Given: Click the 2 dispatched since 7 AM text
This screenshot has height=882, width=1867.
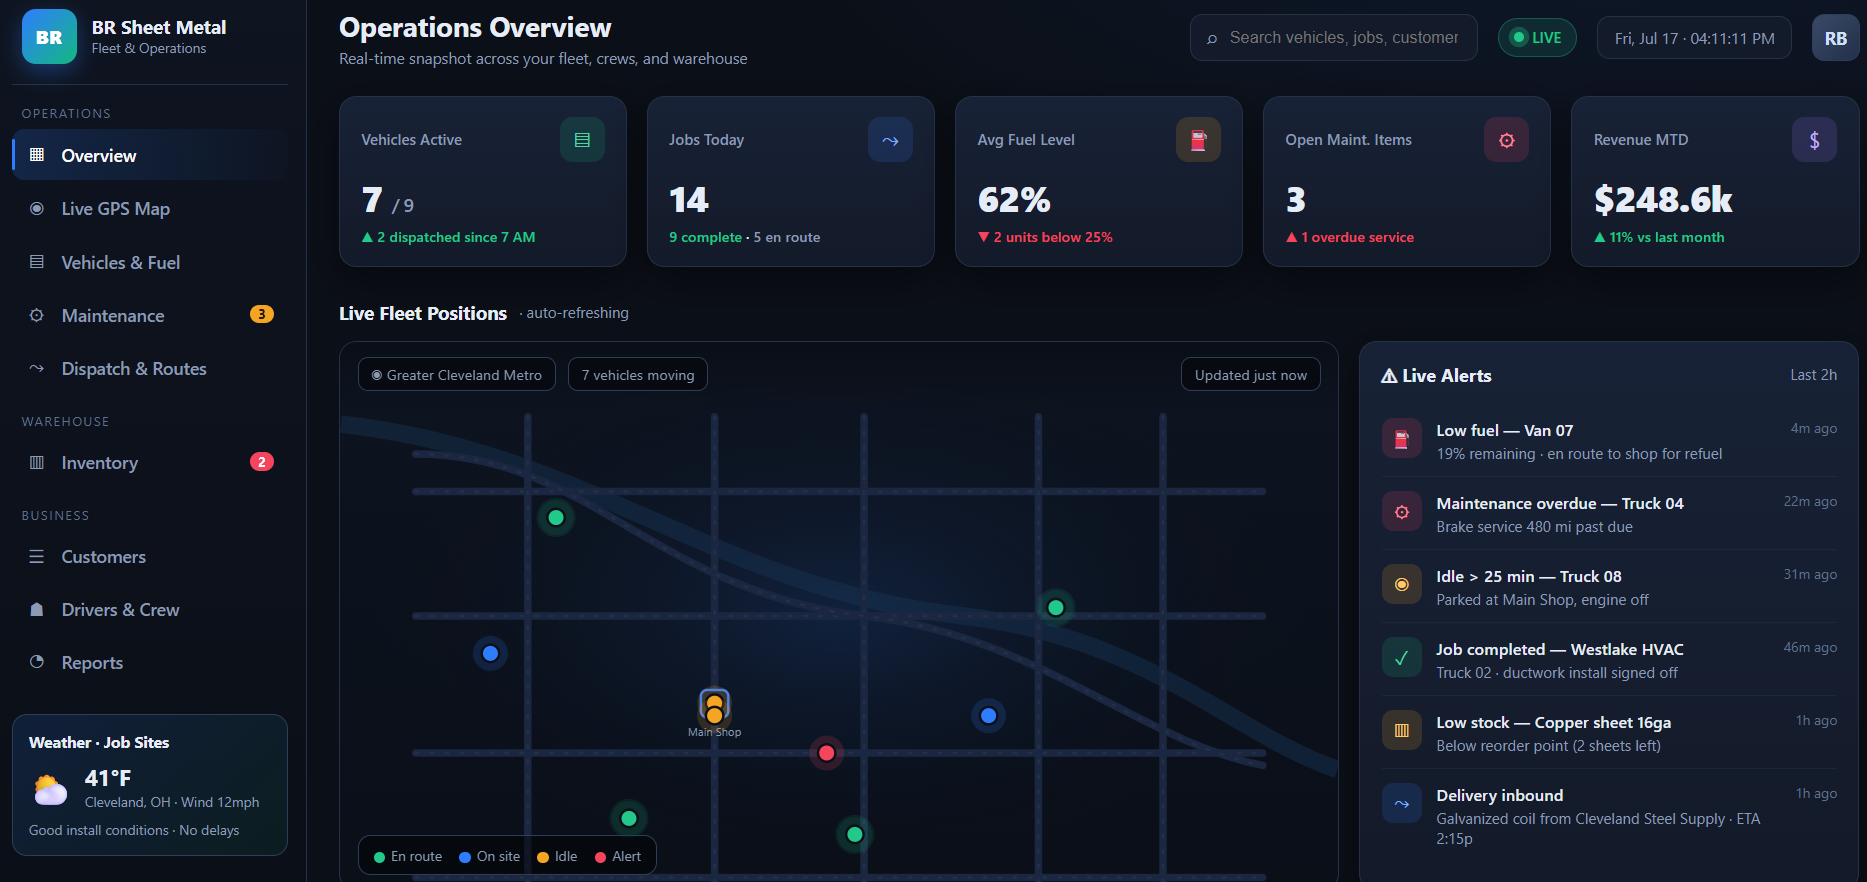Looking at the screenshot, I should [448, 237].
